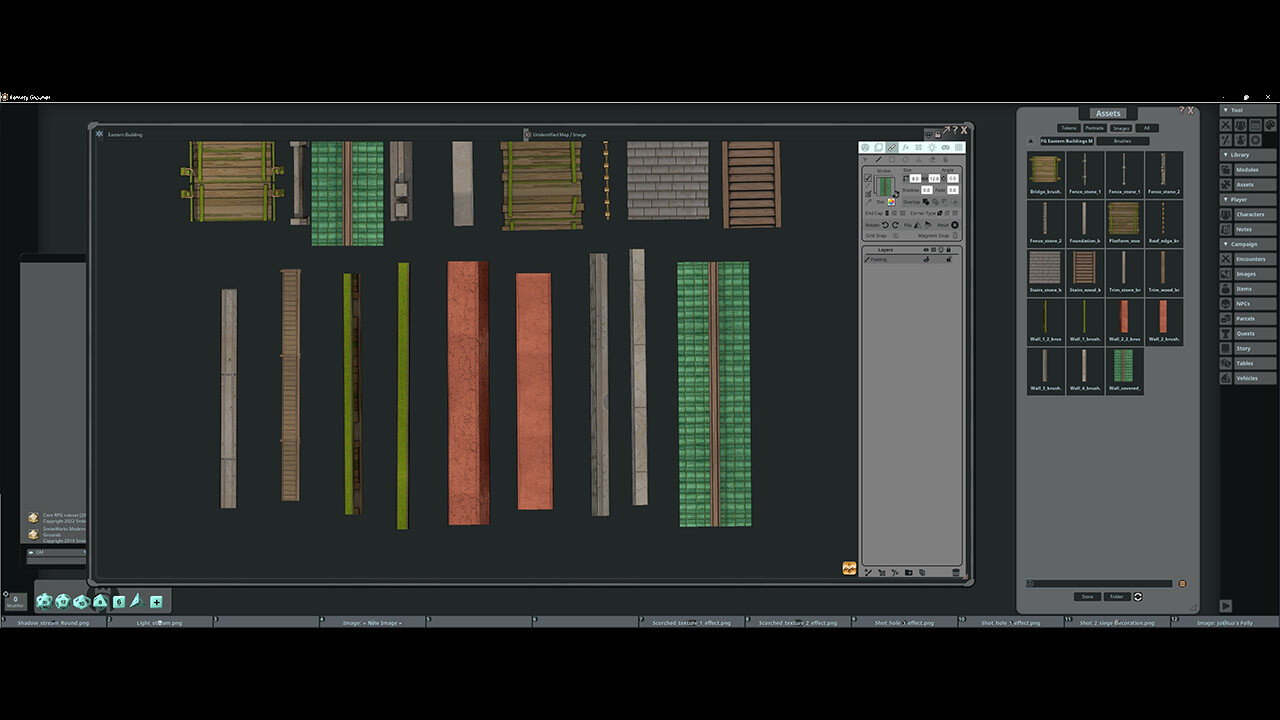Open the Tile color swatch in stroke options
The width and height of the screenshot is (1280, 720).
[x=891, y=202]
